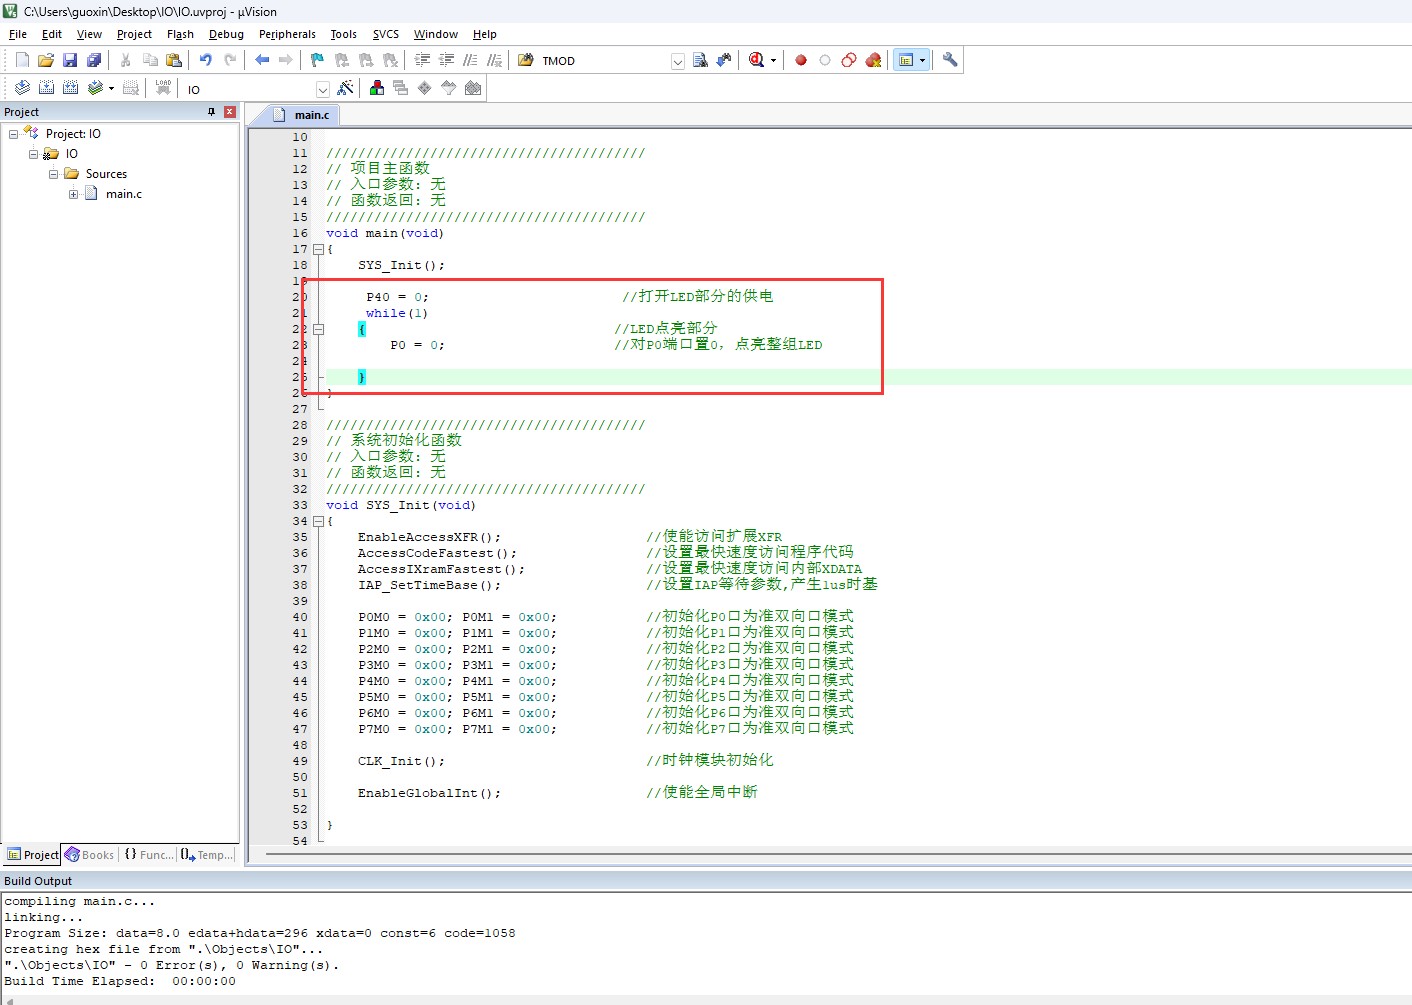Viewport: 1412px width, 1005px height.
Task: Indent selected lines icon
Action: 423,60
